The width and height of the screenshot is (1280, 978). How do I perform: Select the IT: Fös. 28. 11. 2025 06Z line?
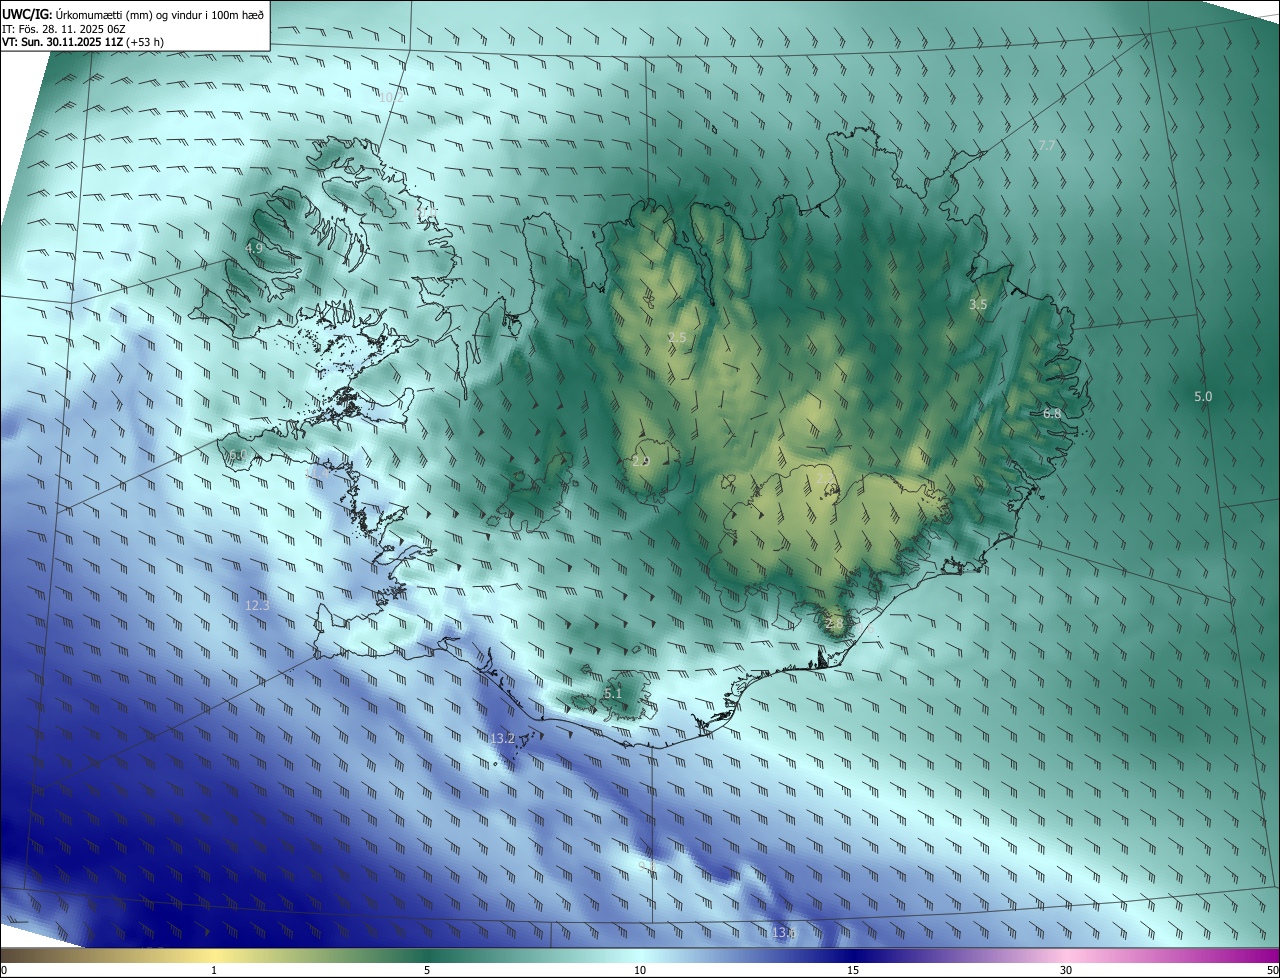point(64,28)
